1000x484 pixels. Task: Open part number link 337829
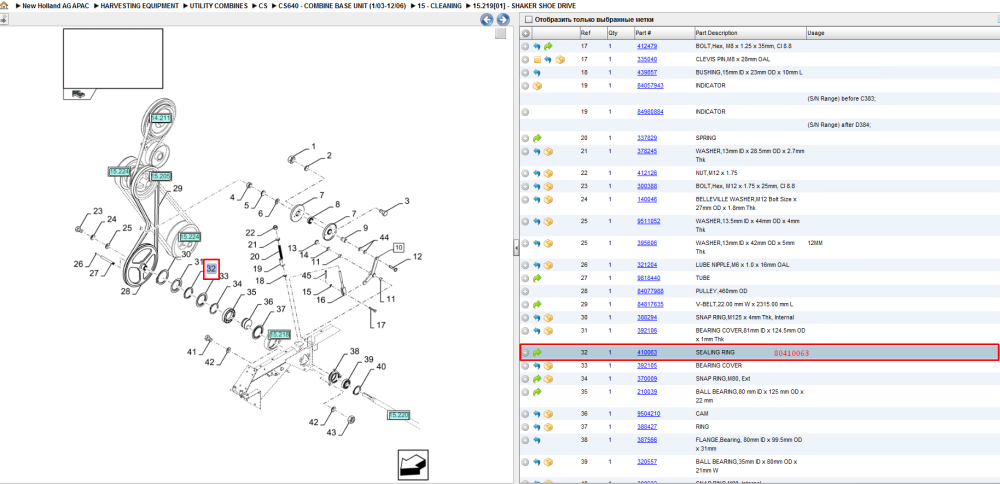point(647,138)
